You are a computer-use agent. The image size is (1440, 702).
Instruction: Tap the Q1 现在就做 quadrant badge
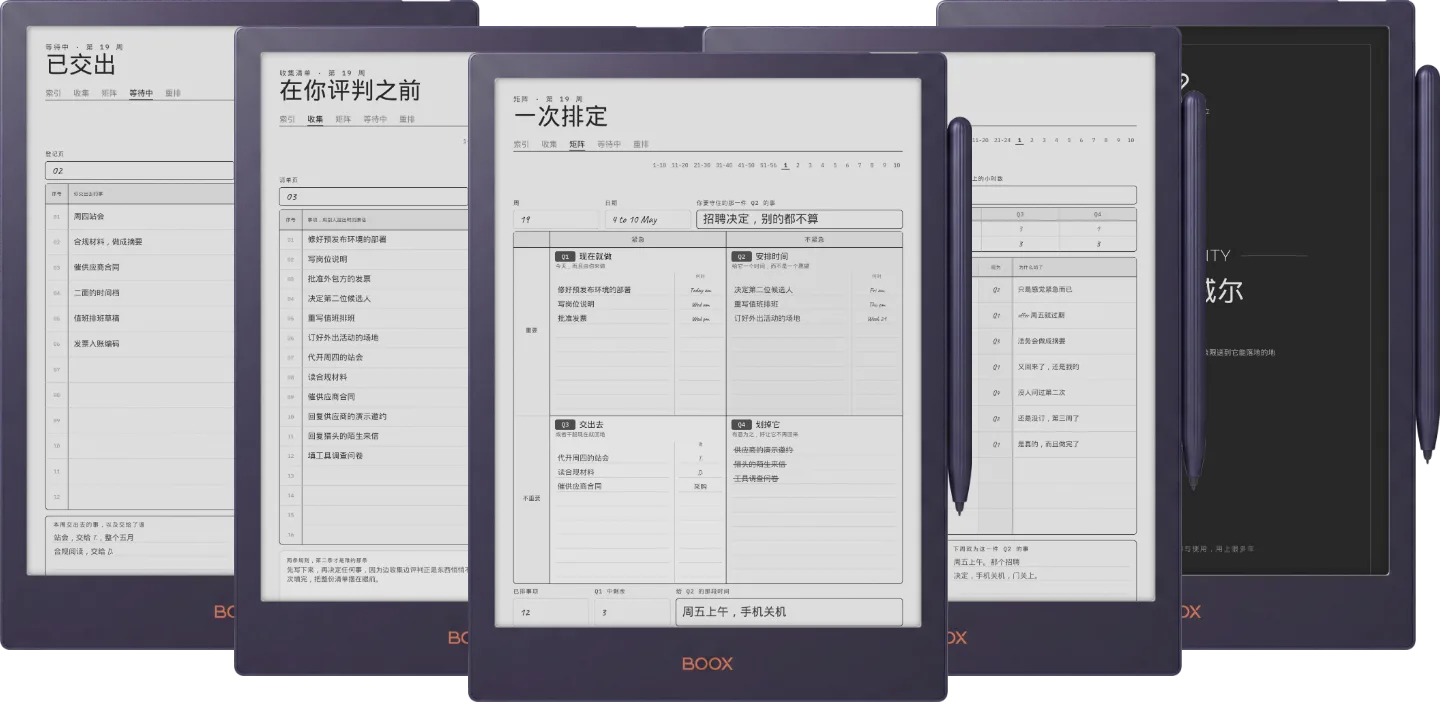coord(565,257)
